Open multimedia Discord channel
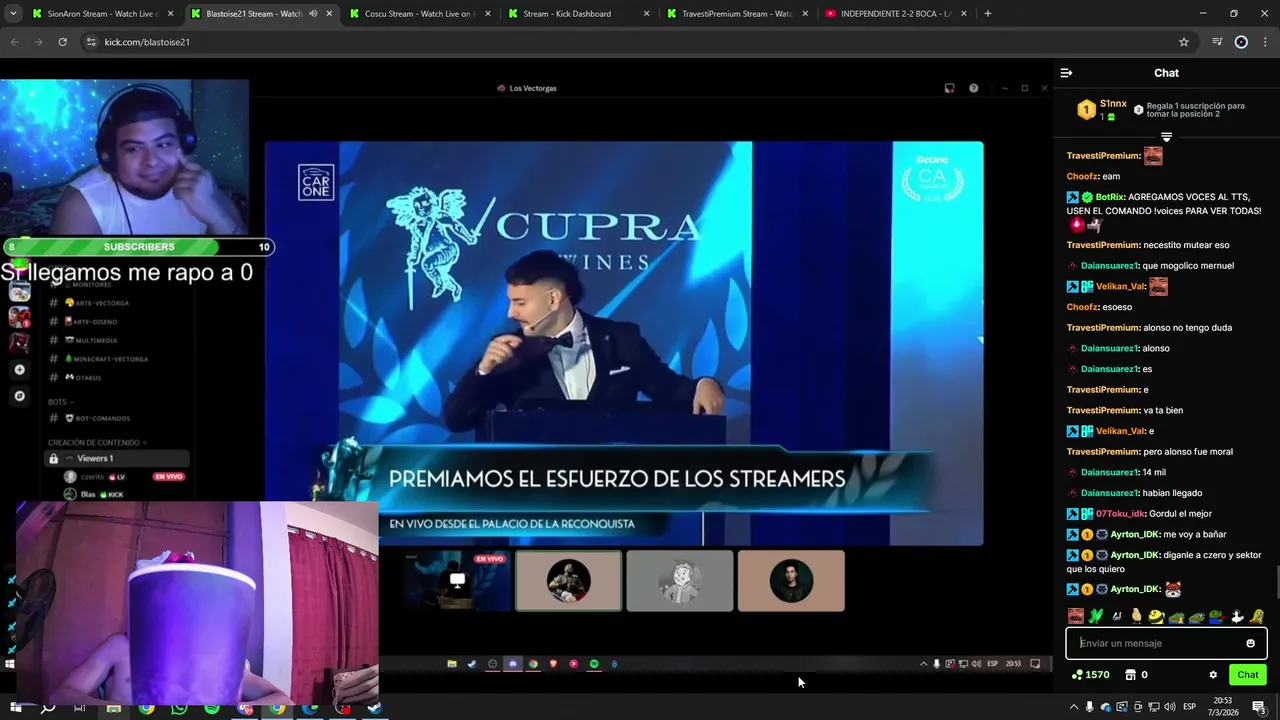The width and height of the screenshot is (1280, 720). [x=96, y=340]
